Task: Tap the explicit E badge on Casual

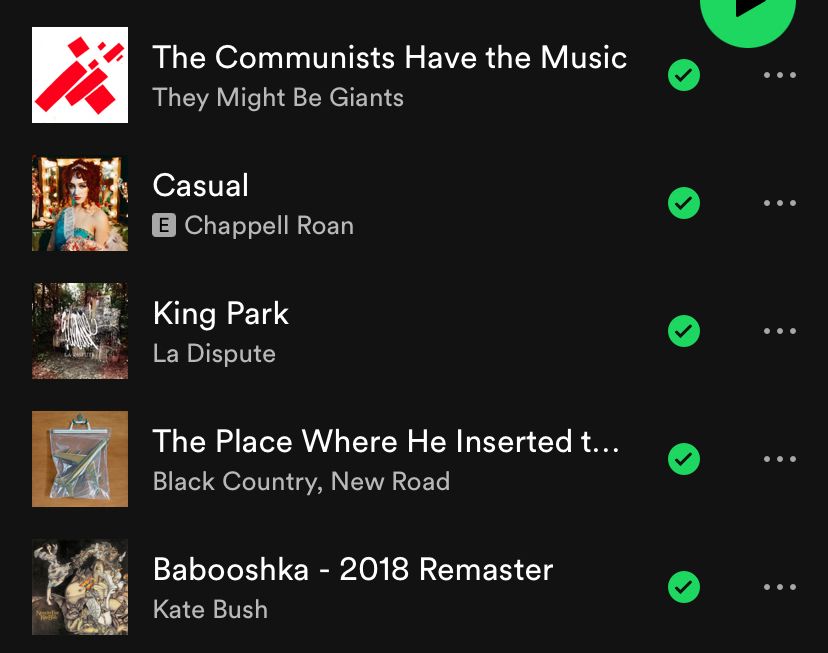Action: pos(164,226)
